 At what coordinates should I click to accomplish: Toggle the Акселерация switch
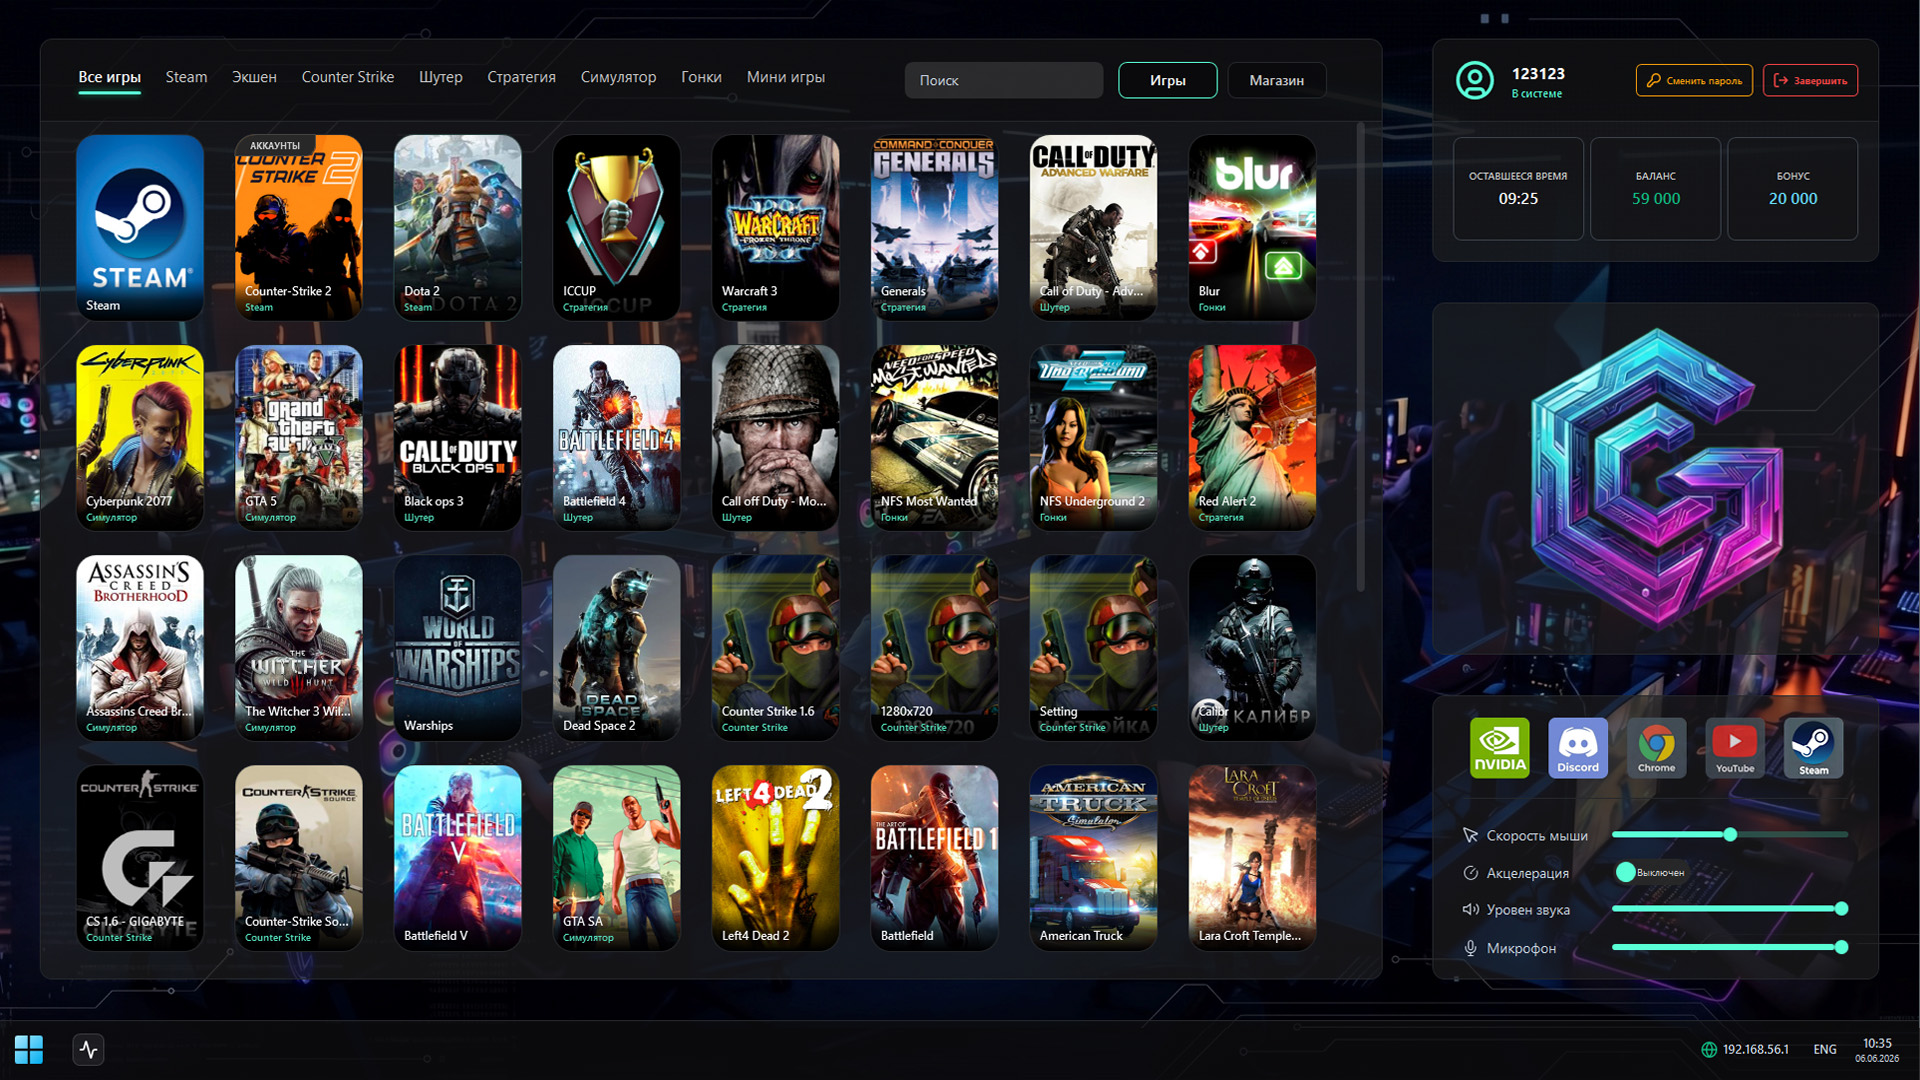[x=1651, y=872]
